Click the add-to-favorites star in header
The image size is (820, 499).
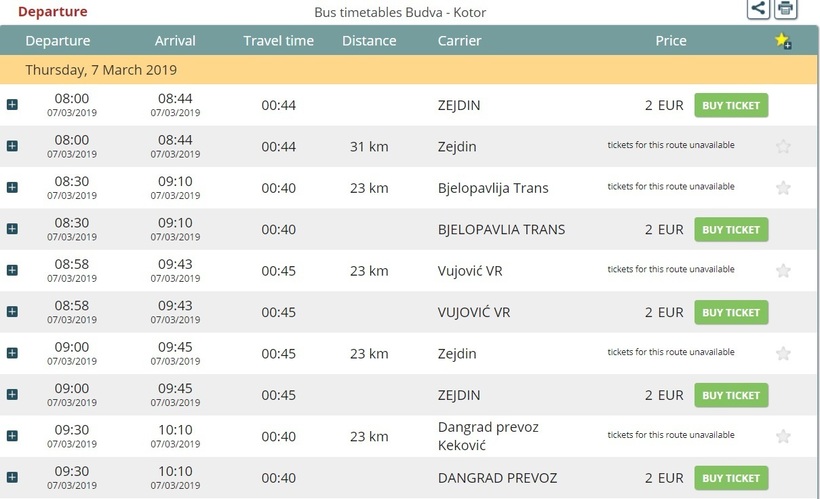click(x=783, y=41)
